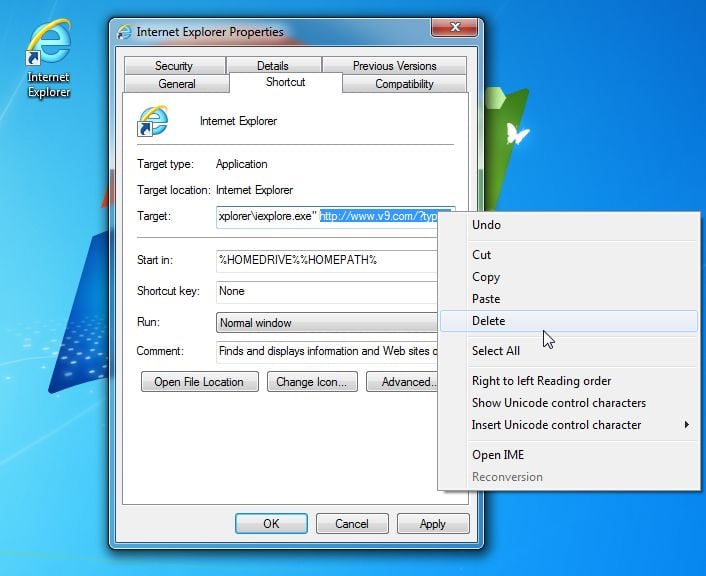The height and width of the screenshot is (576, 706).
Task: Choose Undo from the context menu
Action: [x=569, y=225]
